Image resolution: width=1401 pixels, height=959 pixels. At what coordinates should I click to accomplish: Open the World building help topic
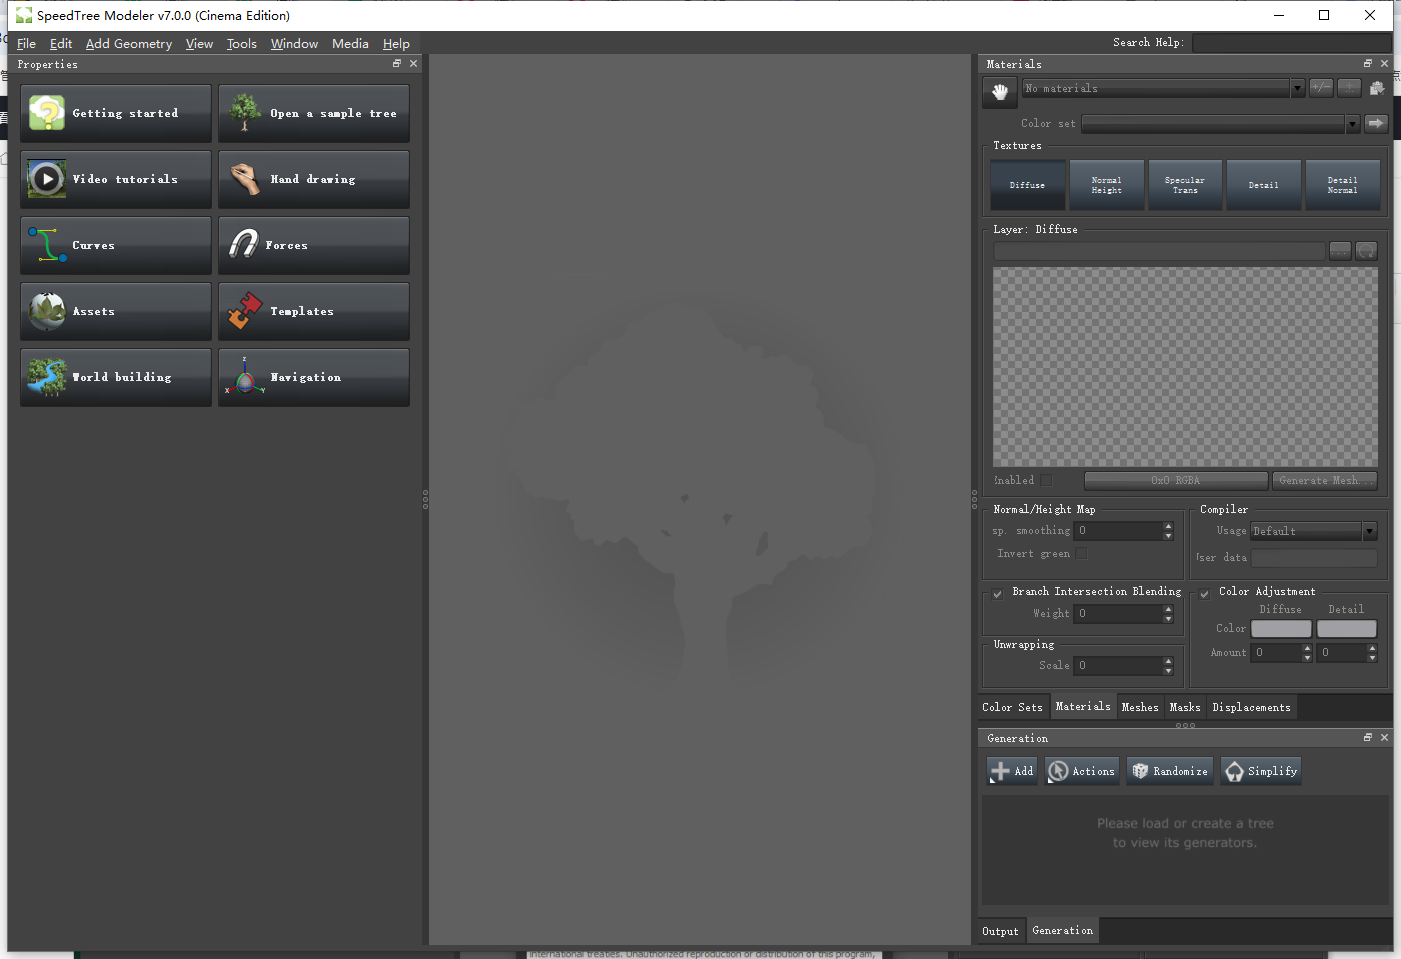[116, 377]
